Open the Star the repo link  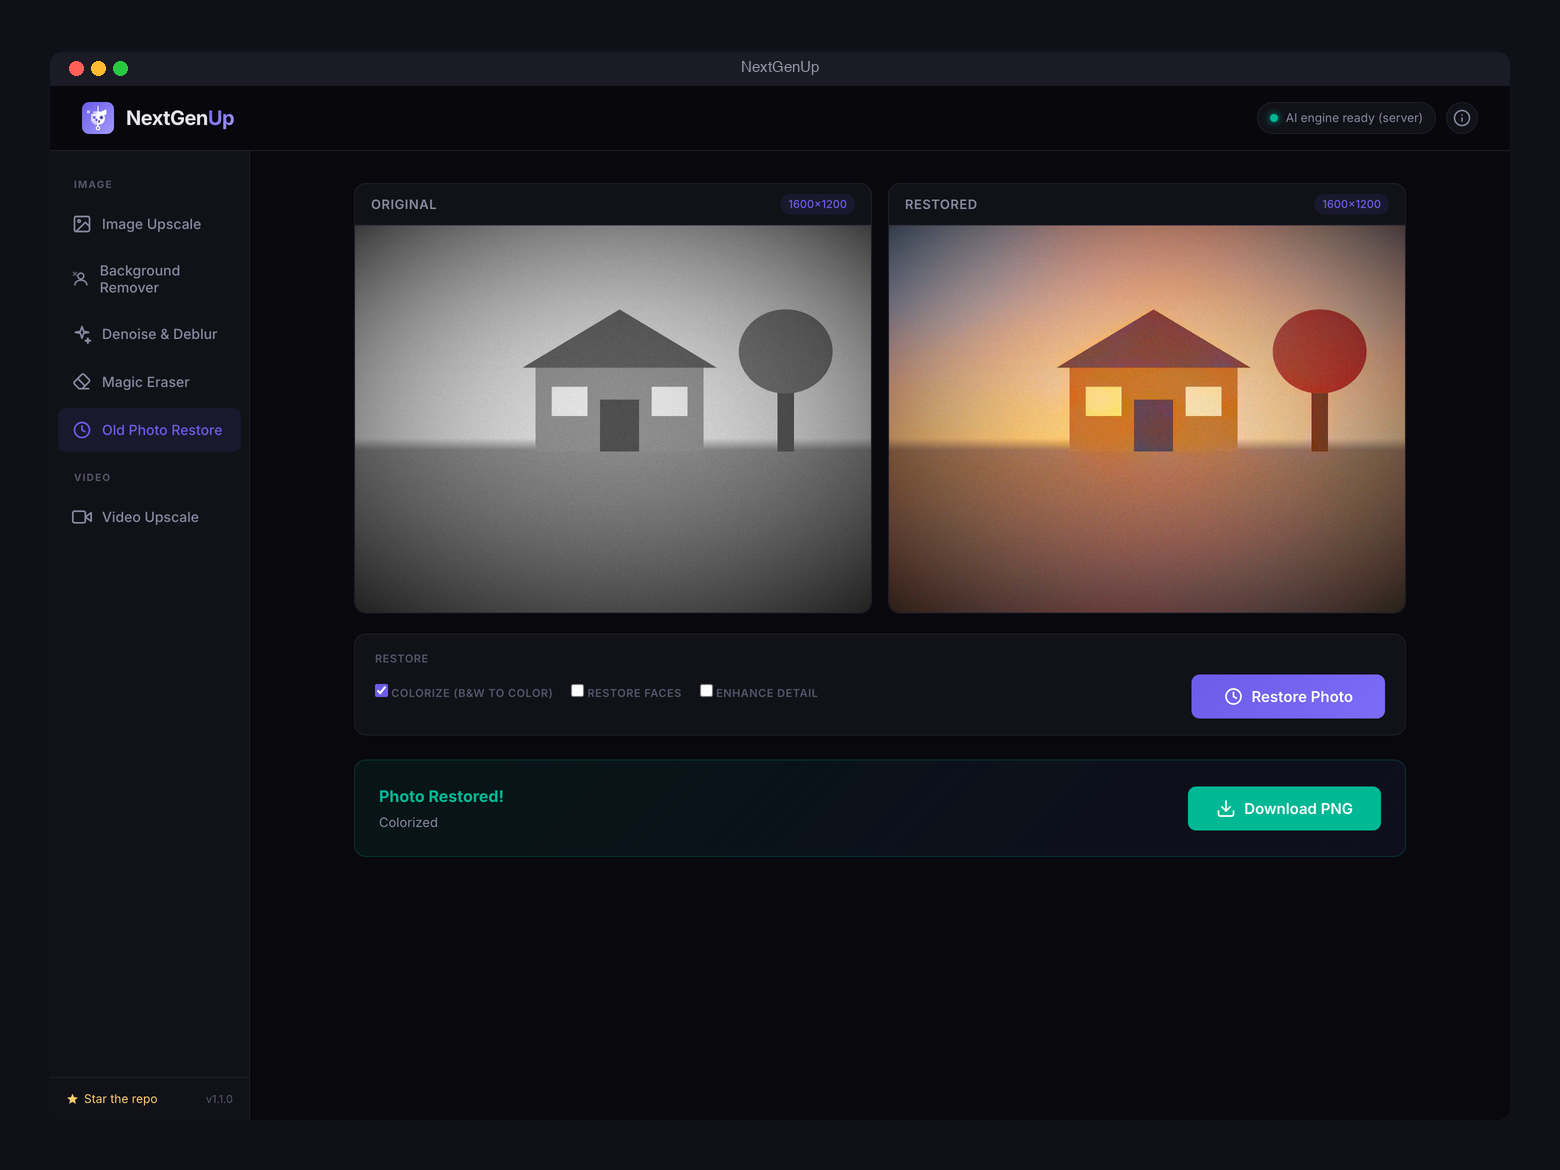[112, 1099]
